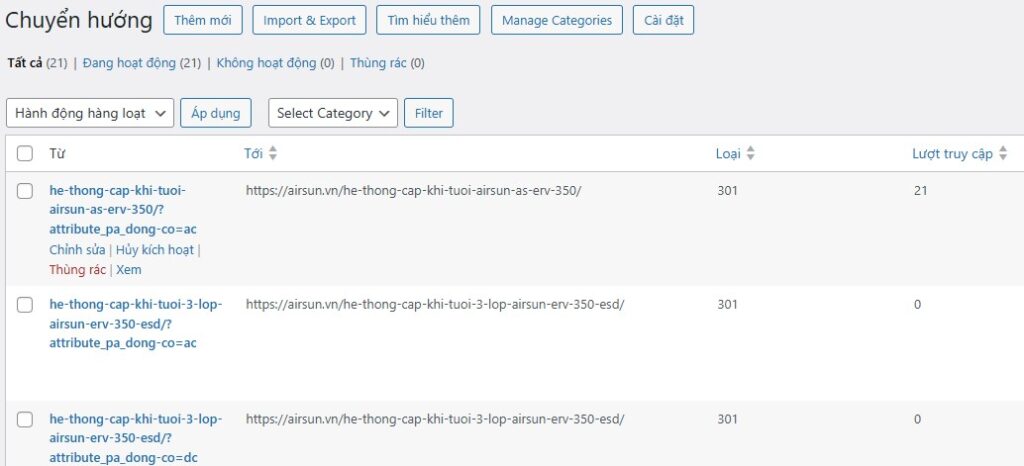The height and width of the screenshot is (466, 1024).
Task: Click Chỉnh sửa under first redirect
Action: 77,250
